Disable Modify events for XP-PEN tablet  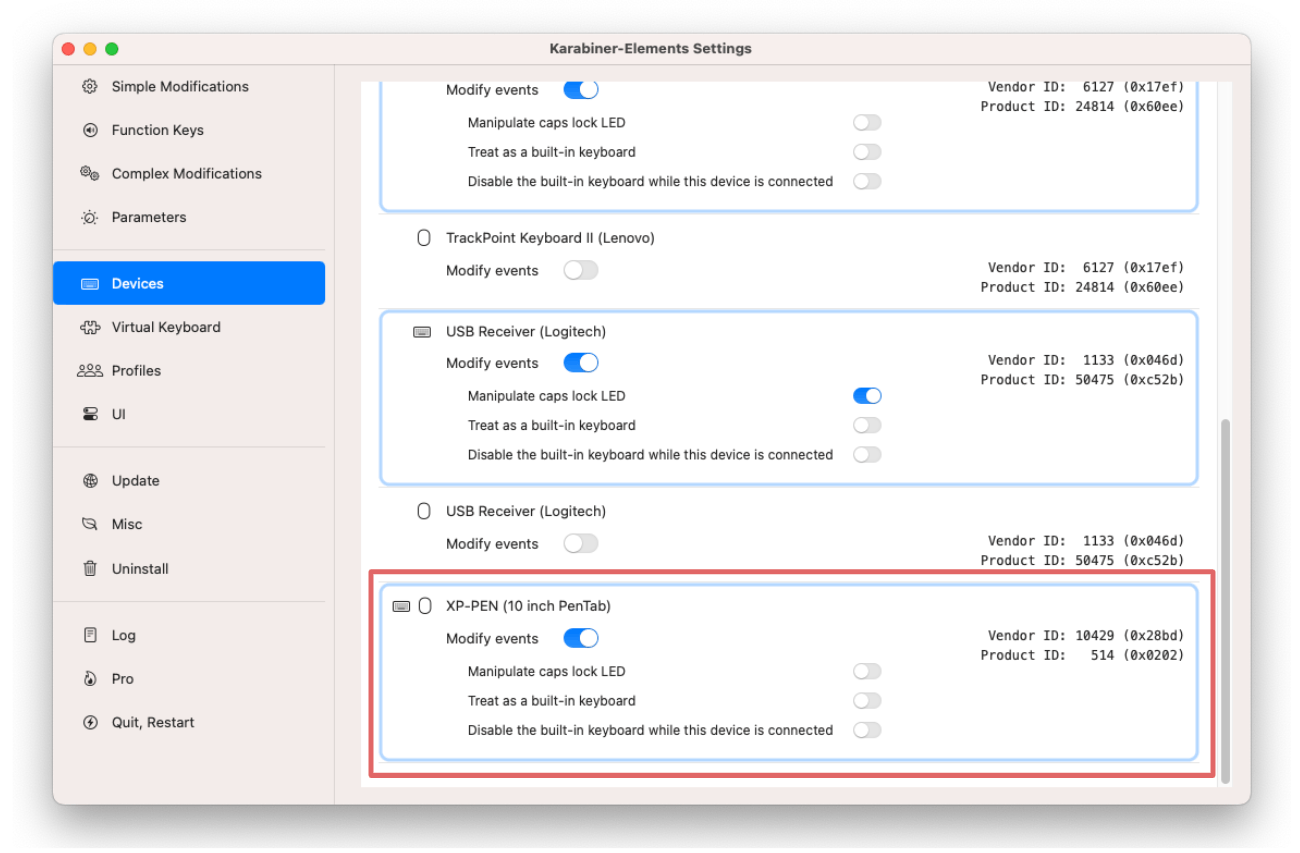click(x=581, y=638)
